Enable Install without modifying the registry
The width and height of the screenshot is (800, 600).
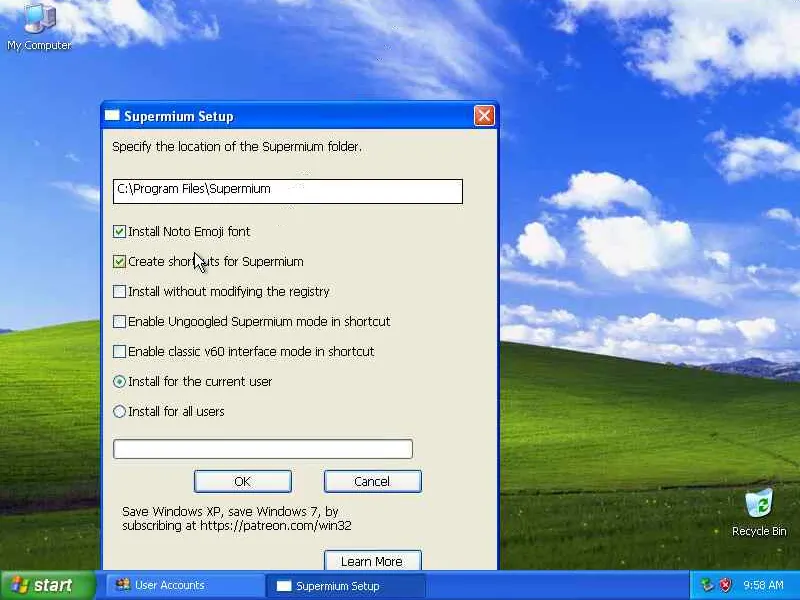(x=119, y=291)
